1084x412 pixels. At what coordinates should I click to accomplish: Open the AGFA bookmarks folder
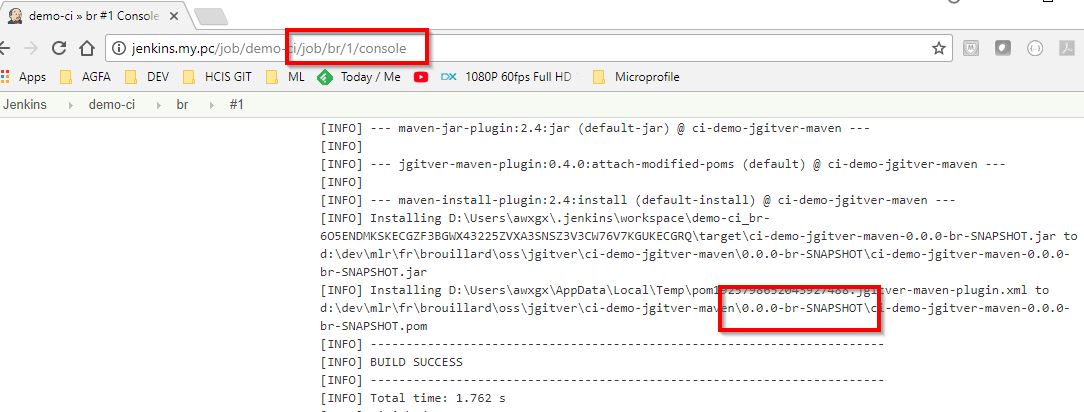click(86, 77)
